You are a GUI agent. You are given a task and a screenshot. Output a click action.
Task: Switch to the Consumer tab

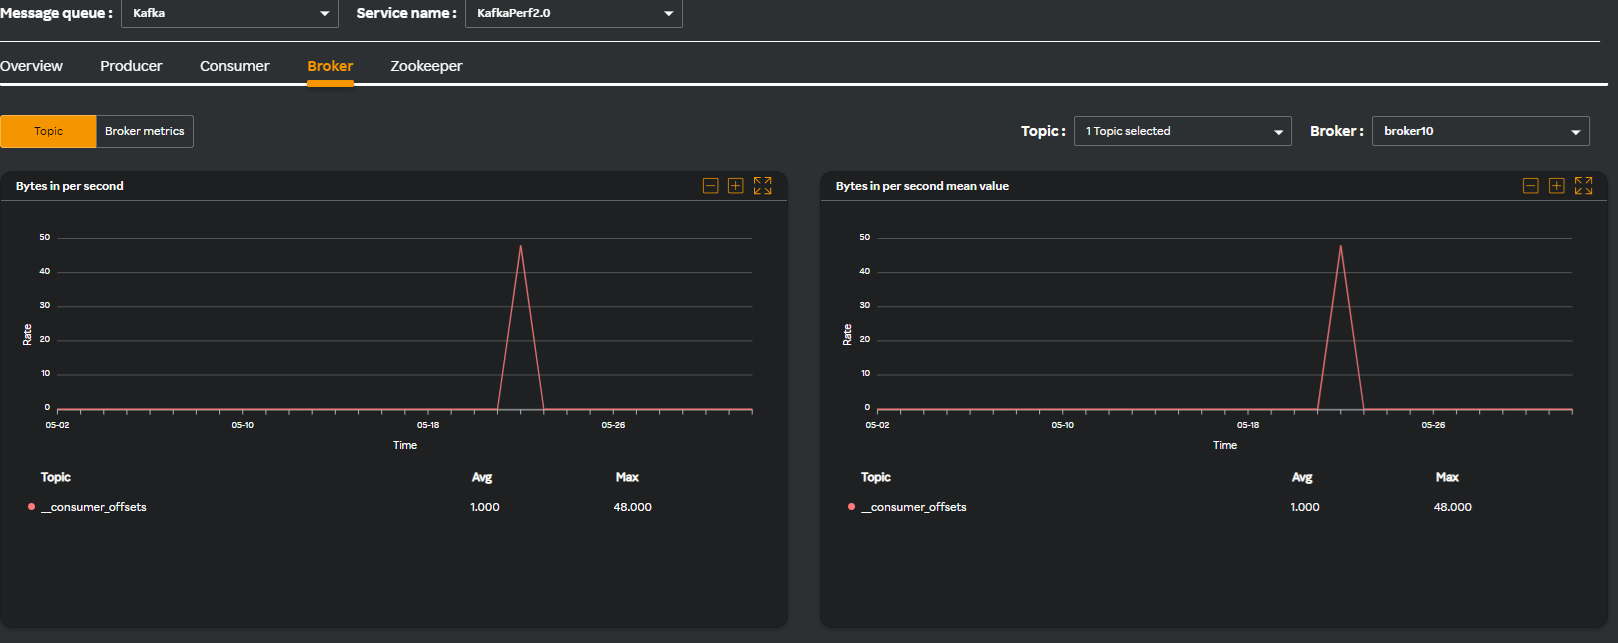pos(235,66)
